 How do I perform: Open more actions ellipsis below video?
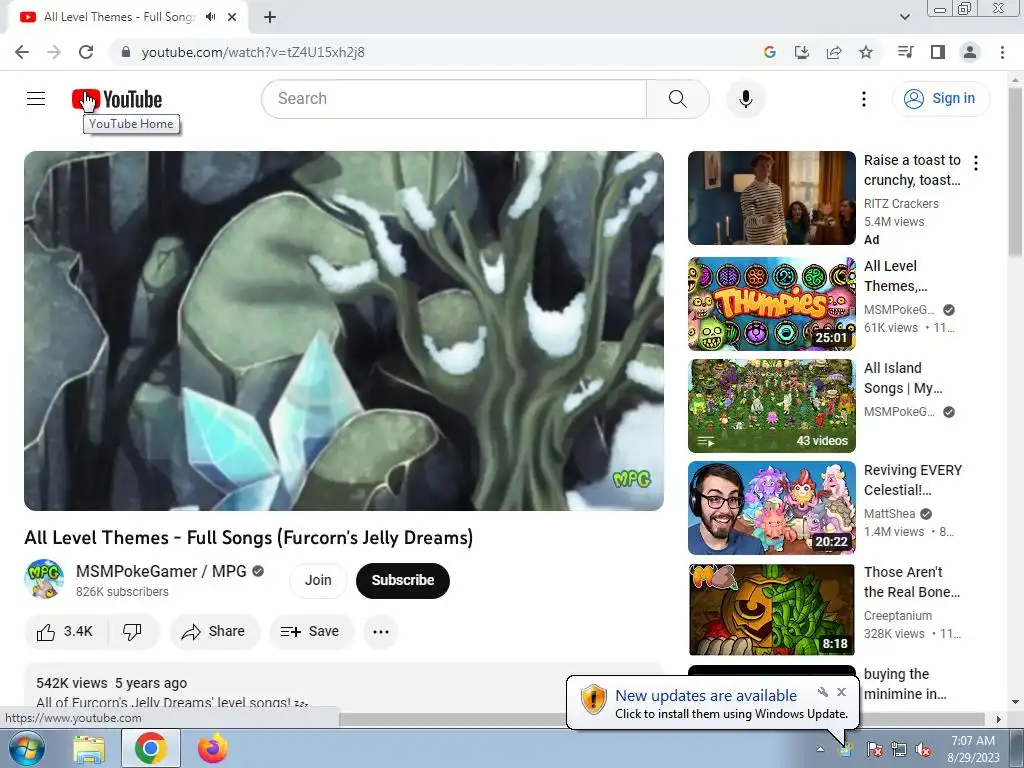(381, 632)
